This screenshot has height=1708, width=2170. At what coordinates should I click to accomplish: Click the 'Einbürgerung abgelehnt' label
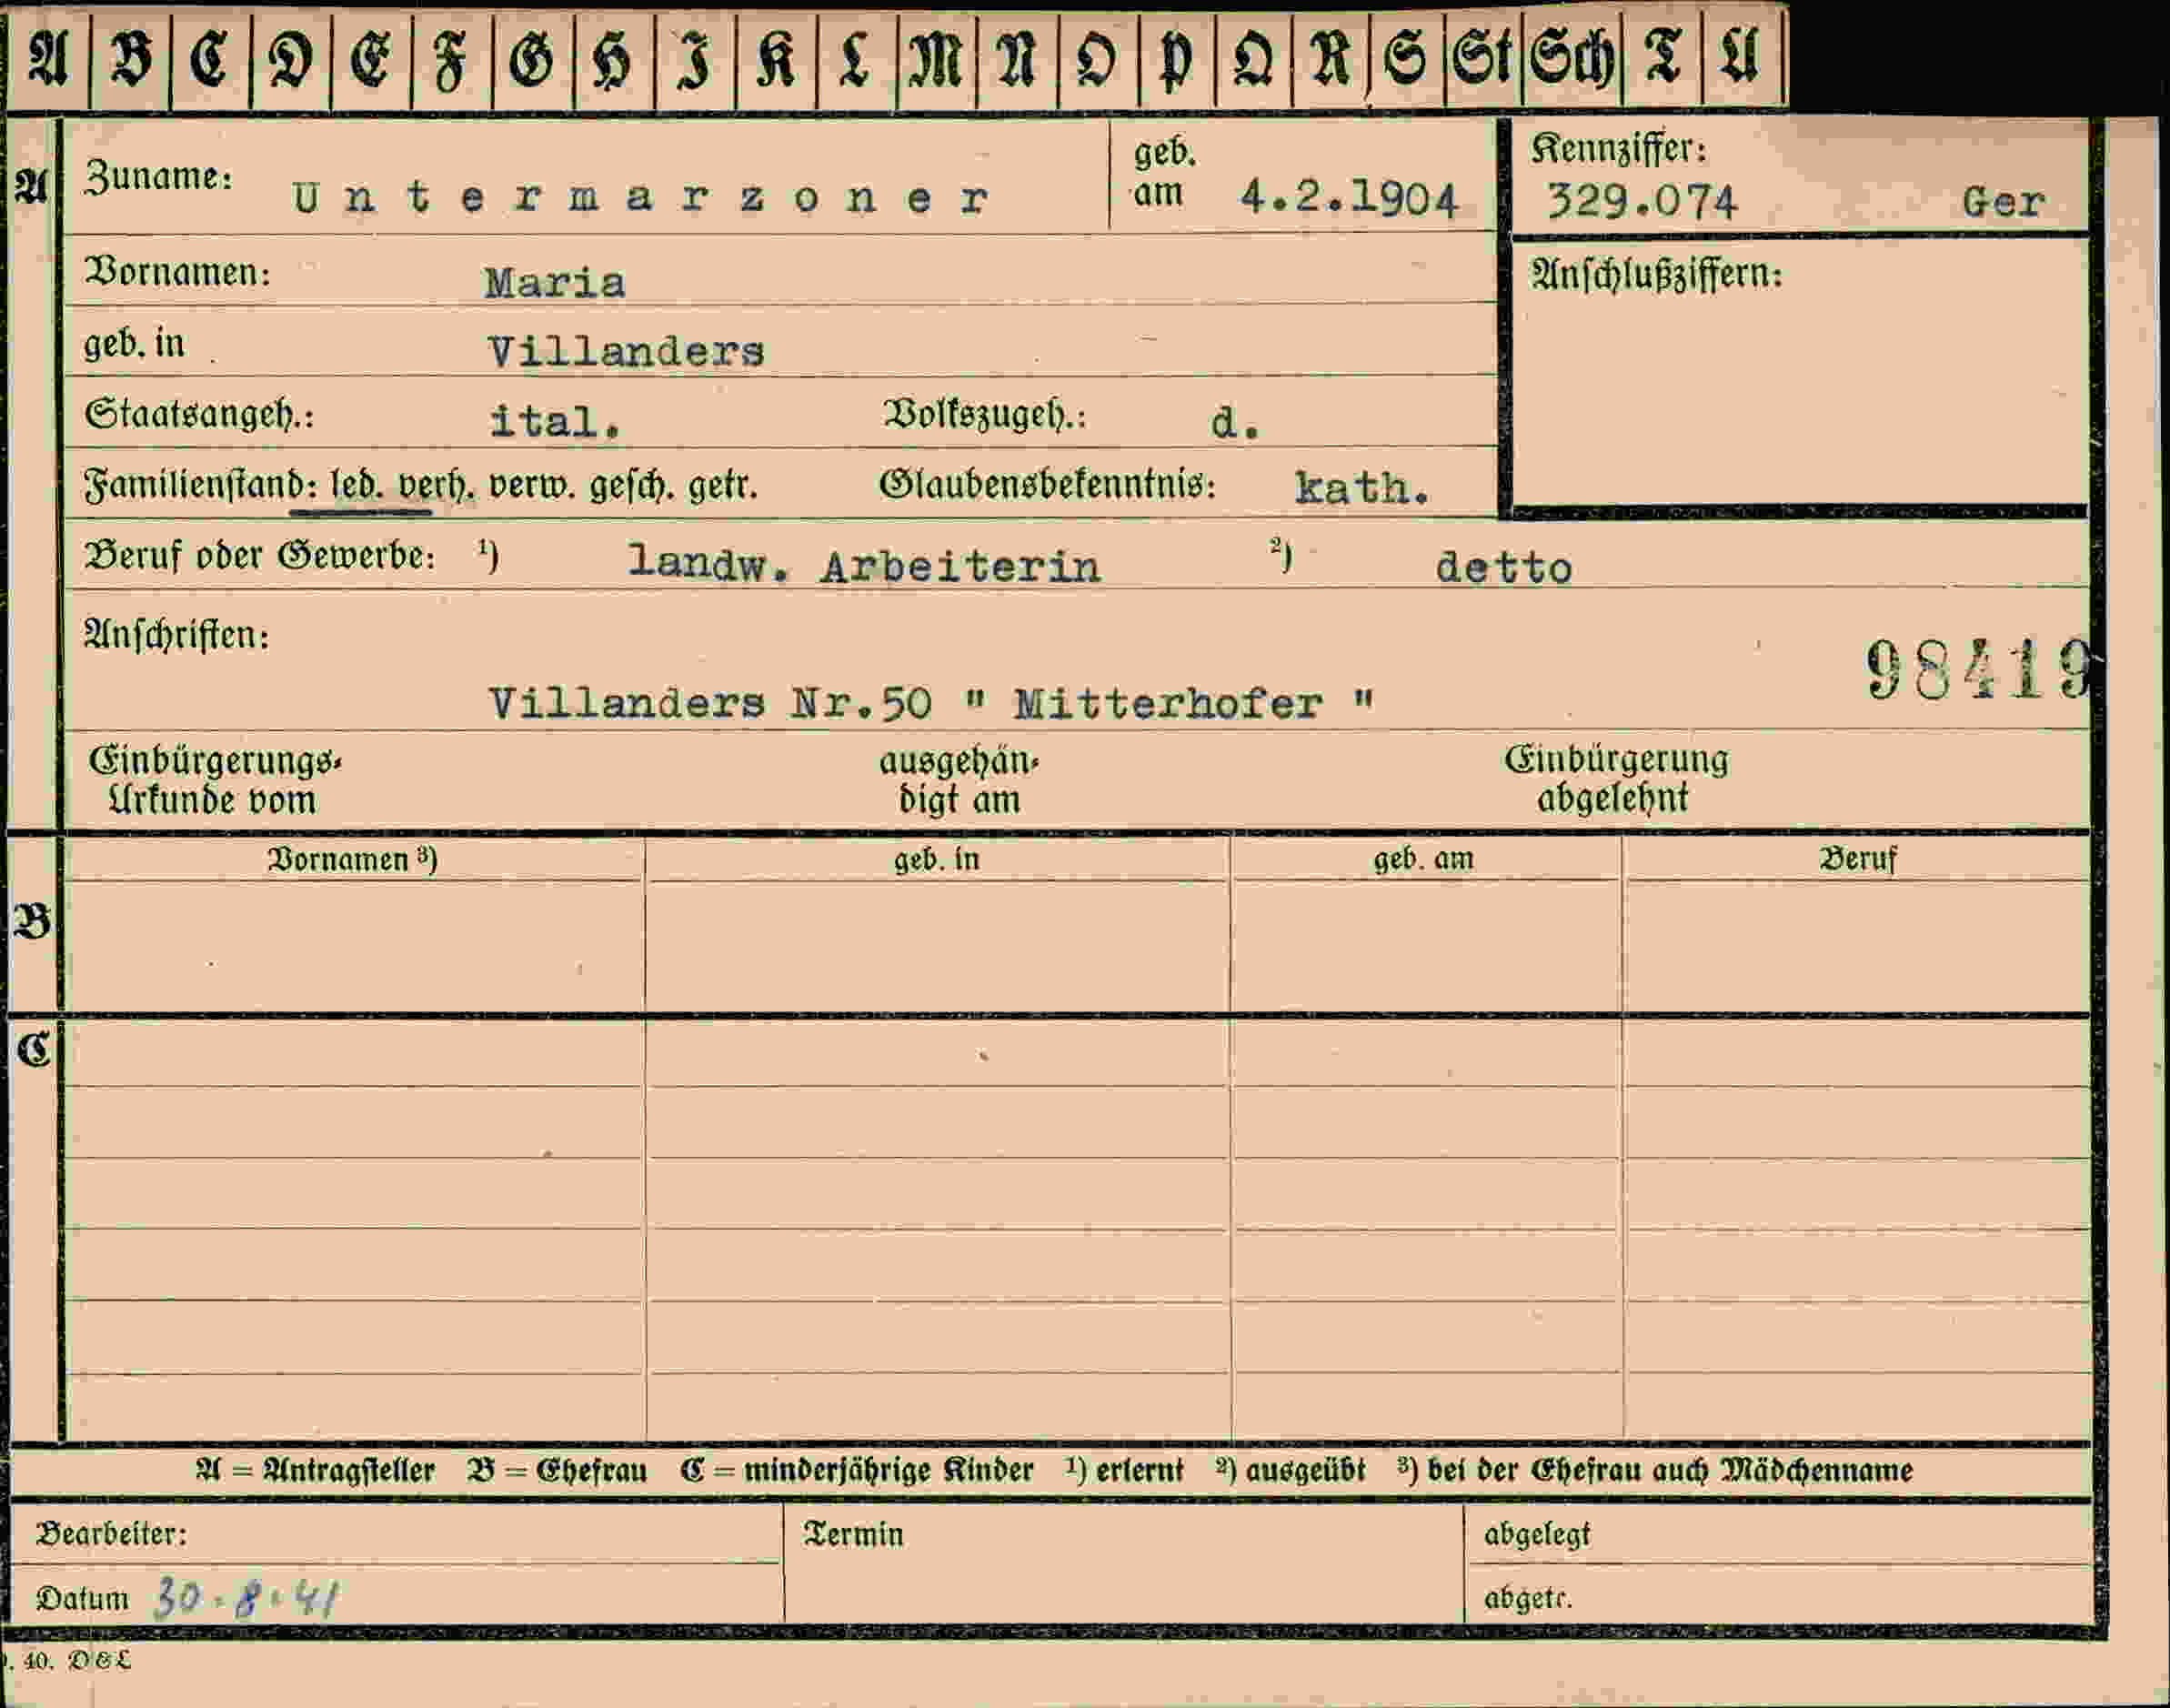pos(1616,778)
